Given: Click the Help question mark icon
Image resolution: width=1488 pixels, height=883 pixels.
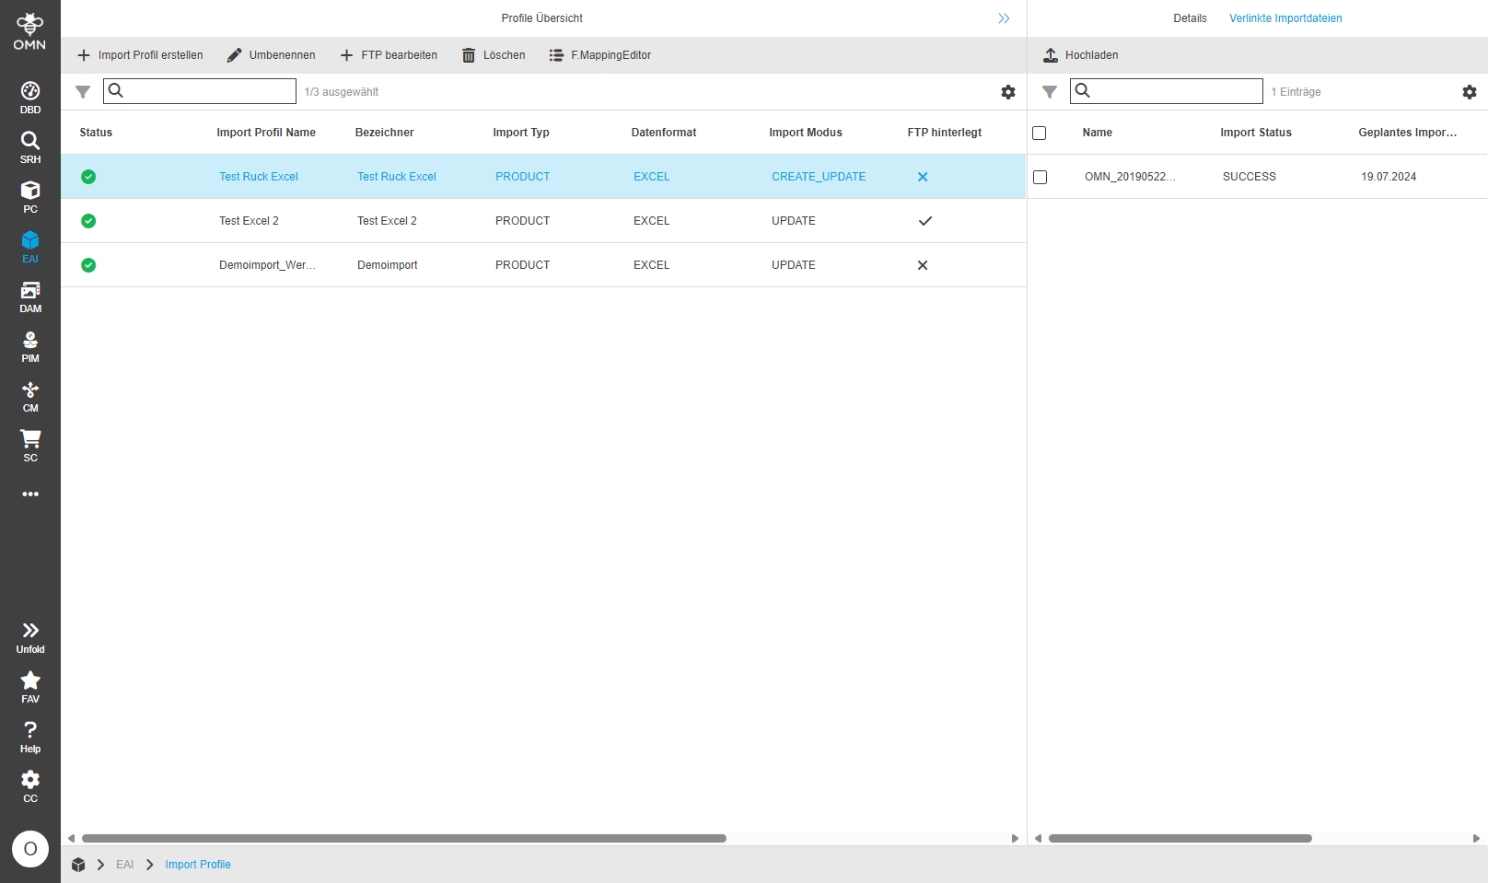Looking at the screenshot, I should [30, 736].
